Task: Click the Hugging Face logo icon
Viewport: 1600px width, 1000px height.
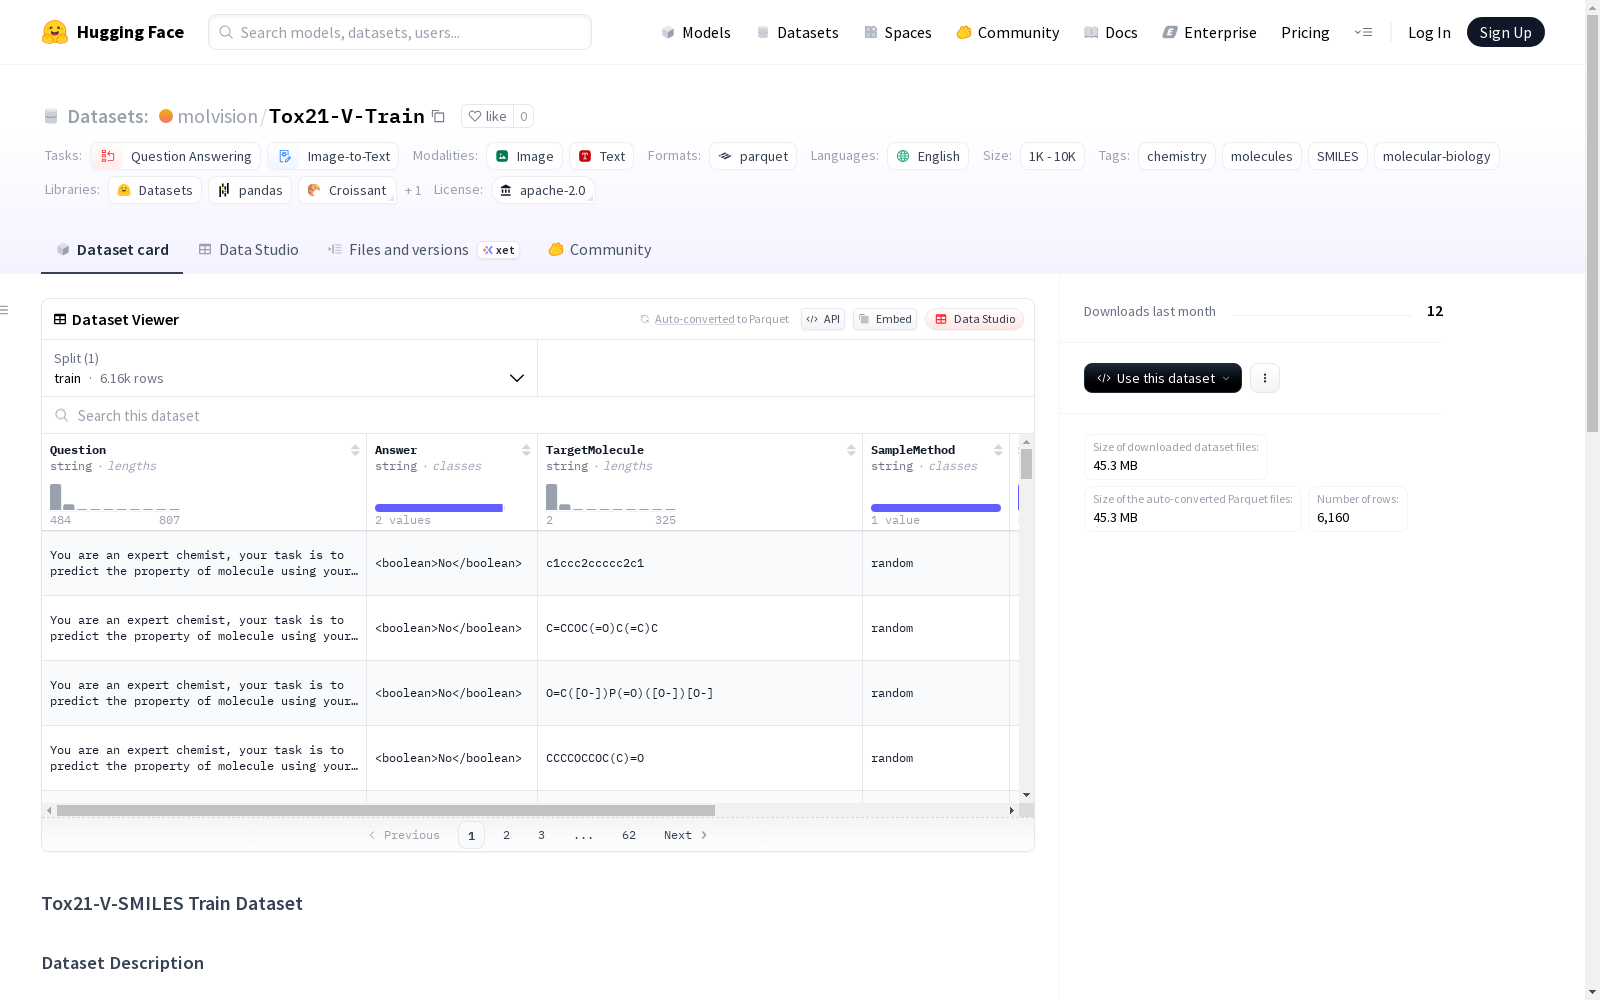Action: click(55, 32)
